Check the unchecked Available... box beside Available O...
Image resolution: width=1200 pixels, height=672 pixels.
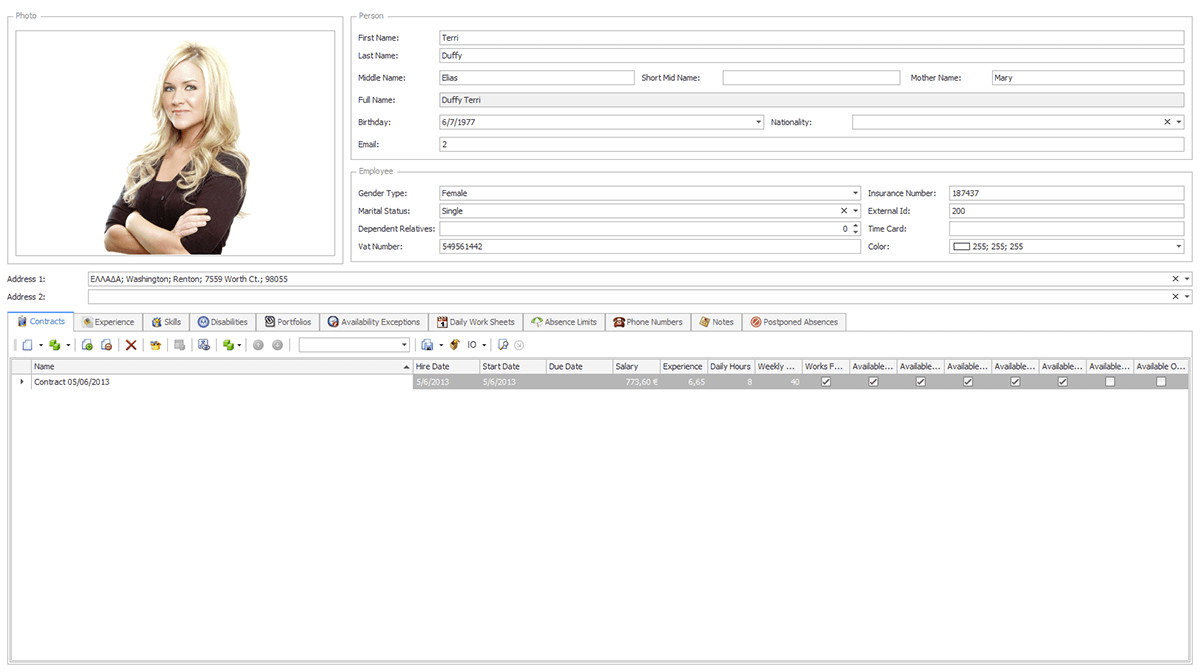coord(1110,382)
